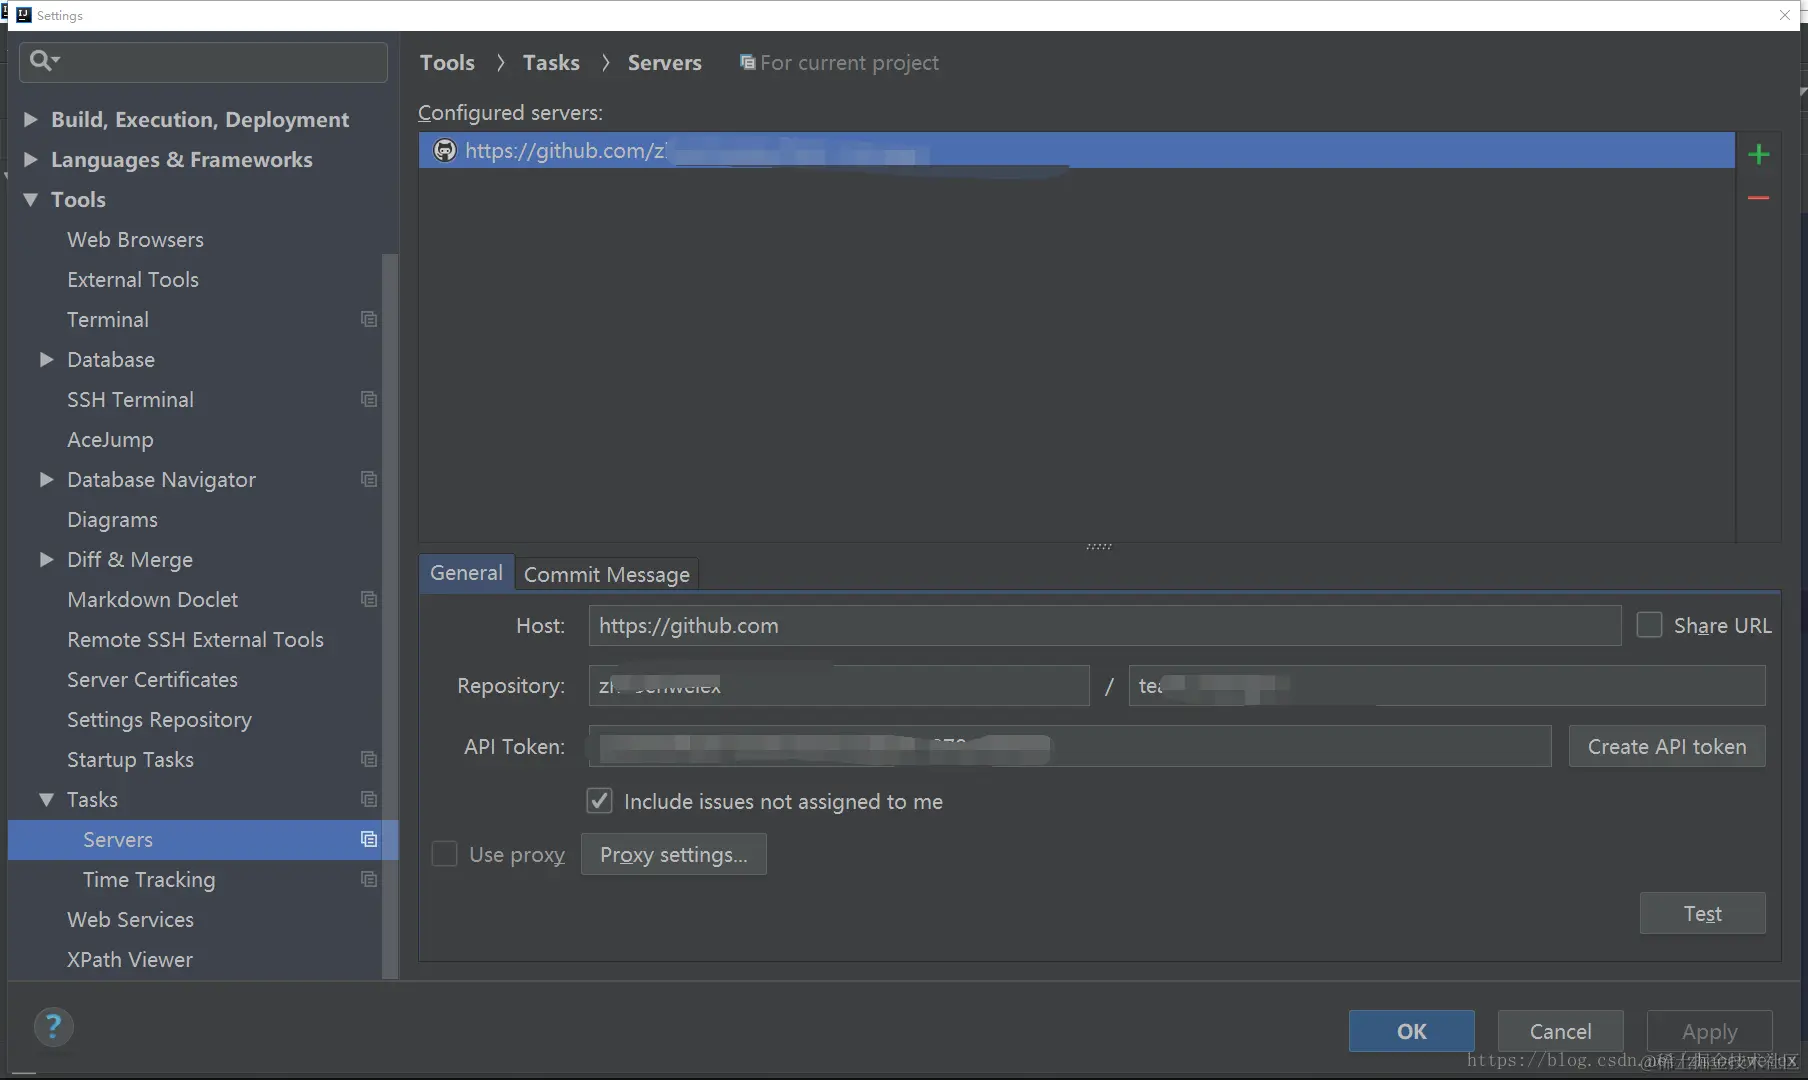
Task: Click the dotted splitter handle below server list
Action: (x=1099, y=547)
